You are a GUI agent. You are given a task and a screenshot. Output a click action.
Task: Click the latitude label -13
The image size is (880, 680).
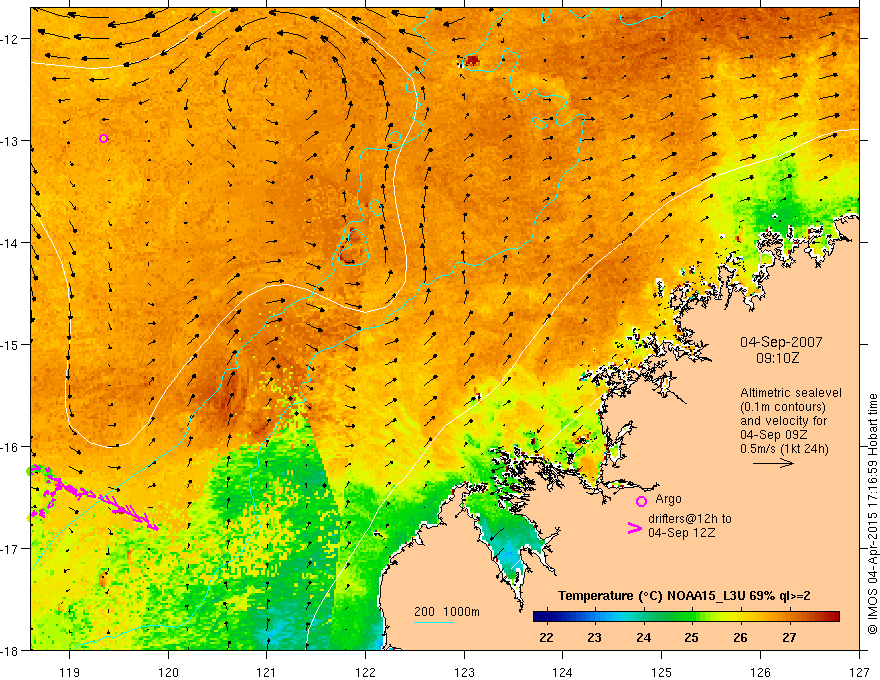pyautogui.click(x=9, y=141)
